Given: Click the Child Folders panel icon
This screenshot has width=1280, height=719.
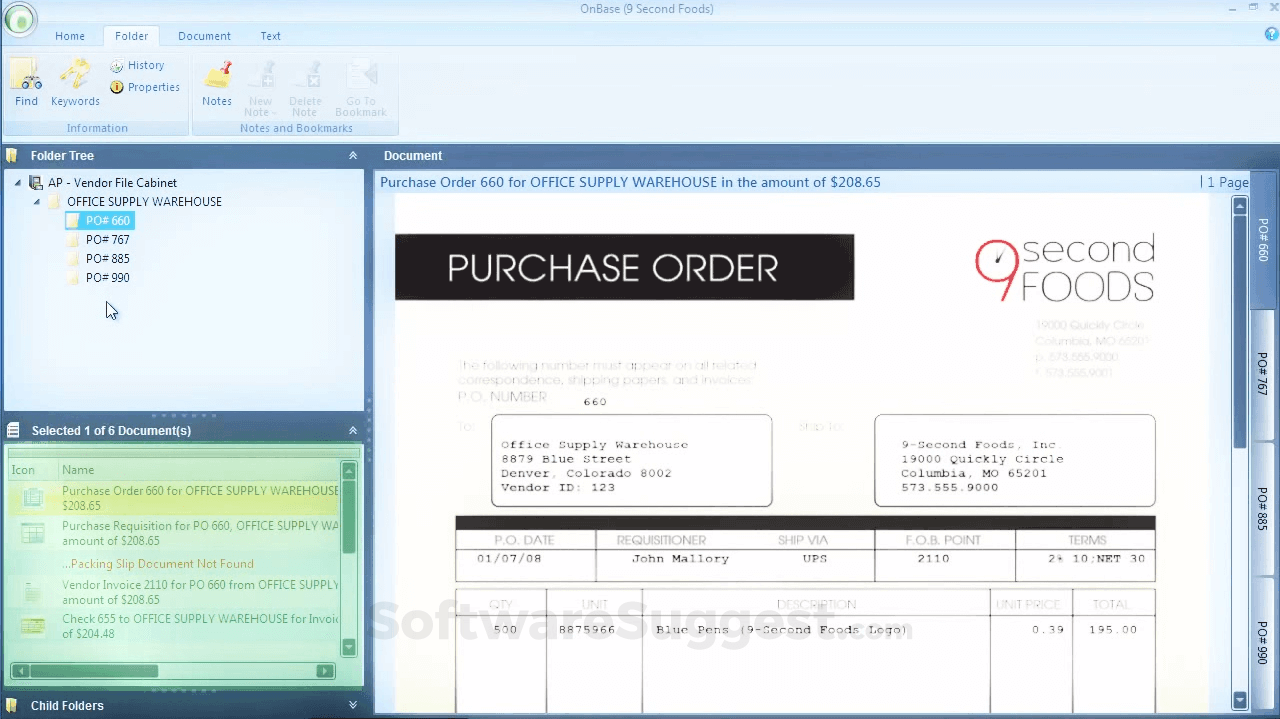Looking at the screenshot, I should 11,705.
